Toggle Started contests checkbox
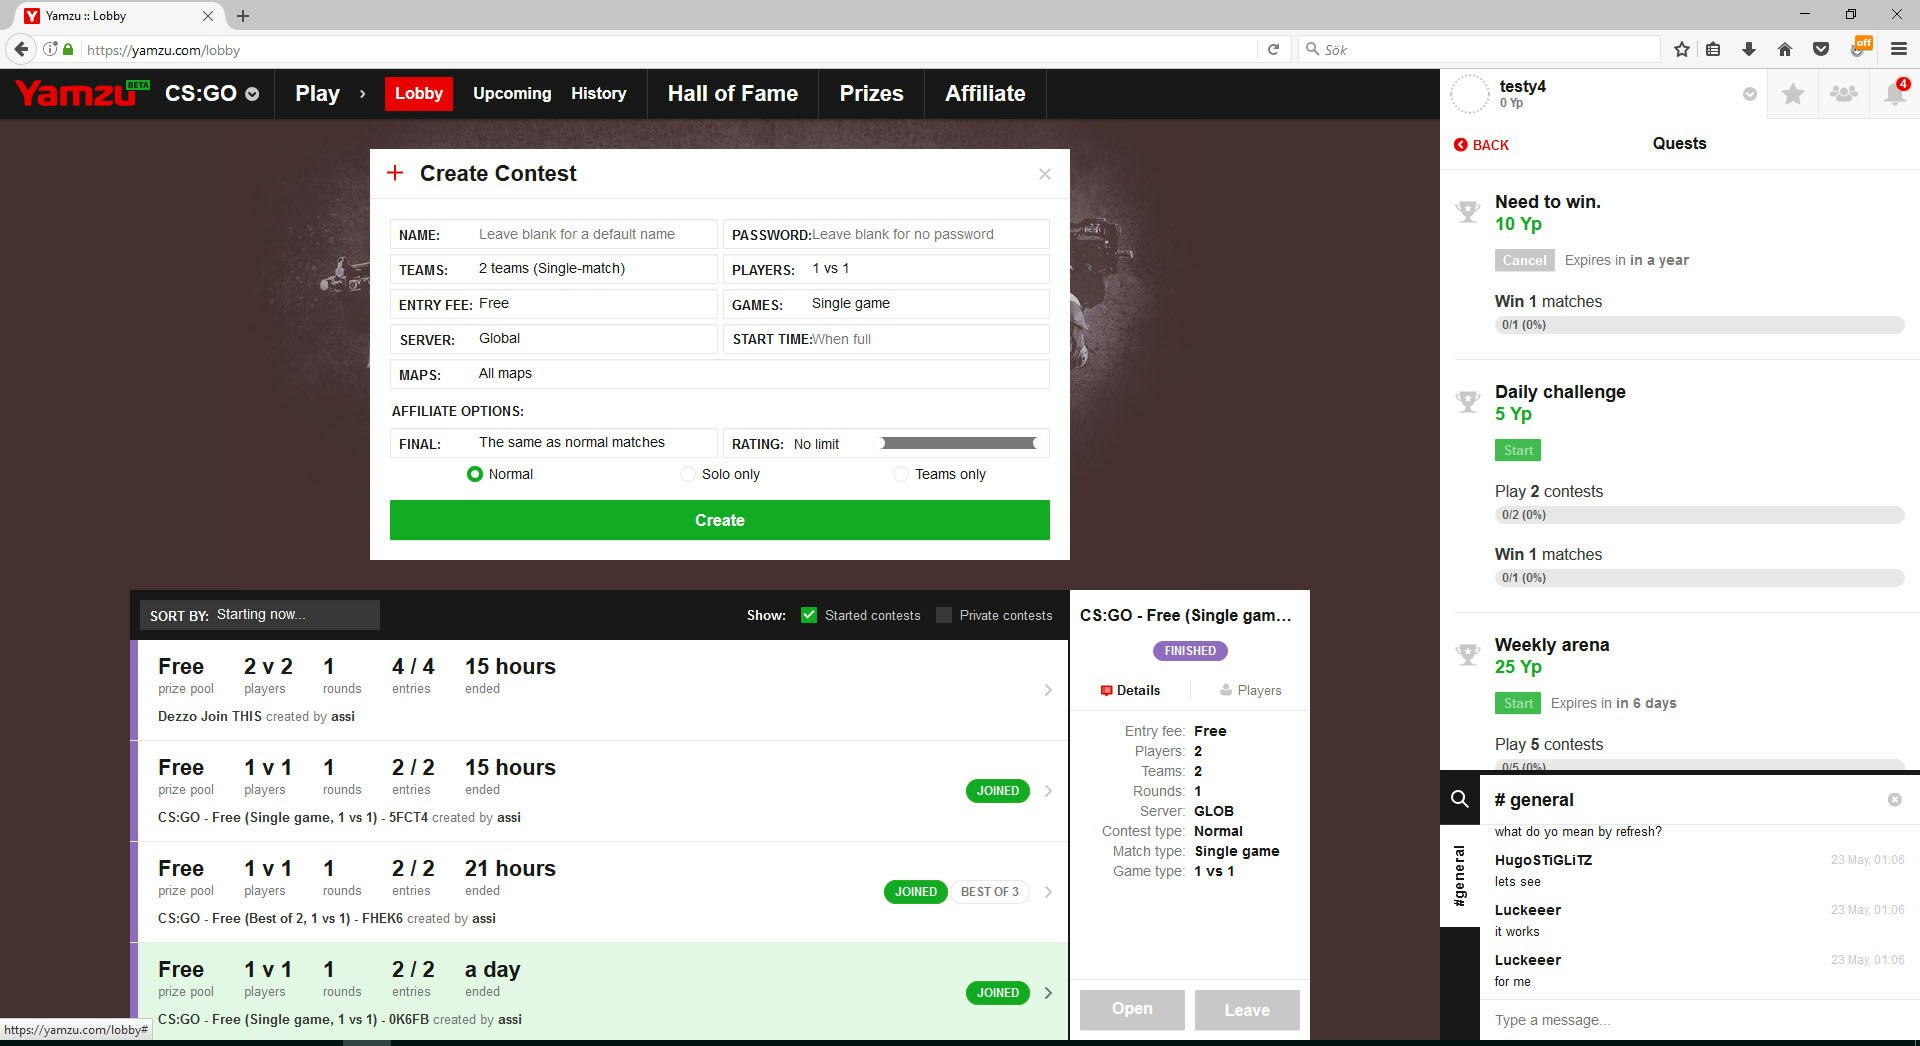The image size is (1920, 1046). (x=809, y=615)
